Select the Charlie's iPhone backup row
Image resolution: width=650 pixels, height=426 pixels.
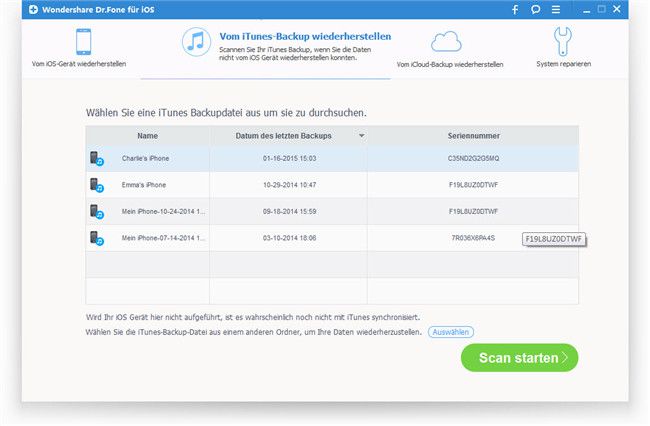coord(332,158)
